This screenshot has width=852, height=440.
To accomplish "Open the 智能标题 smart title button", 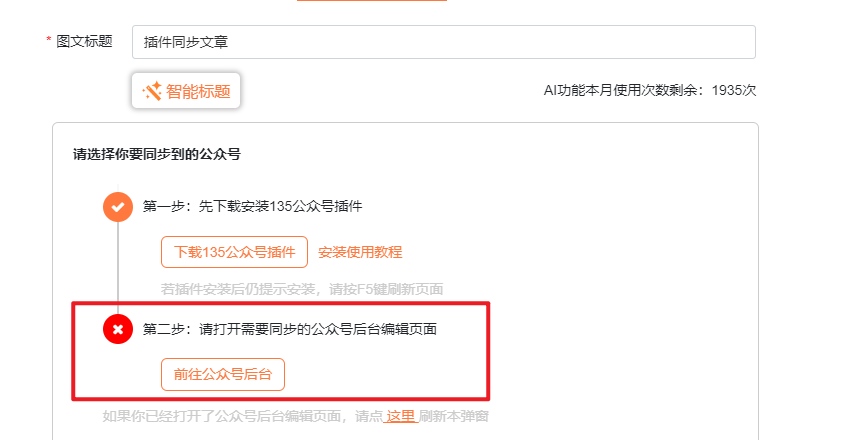I will tap(186, 91).
